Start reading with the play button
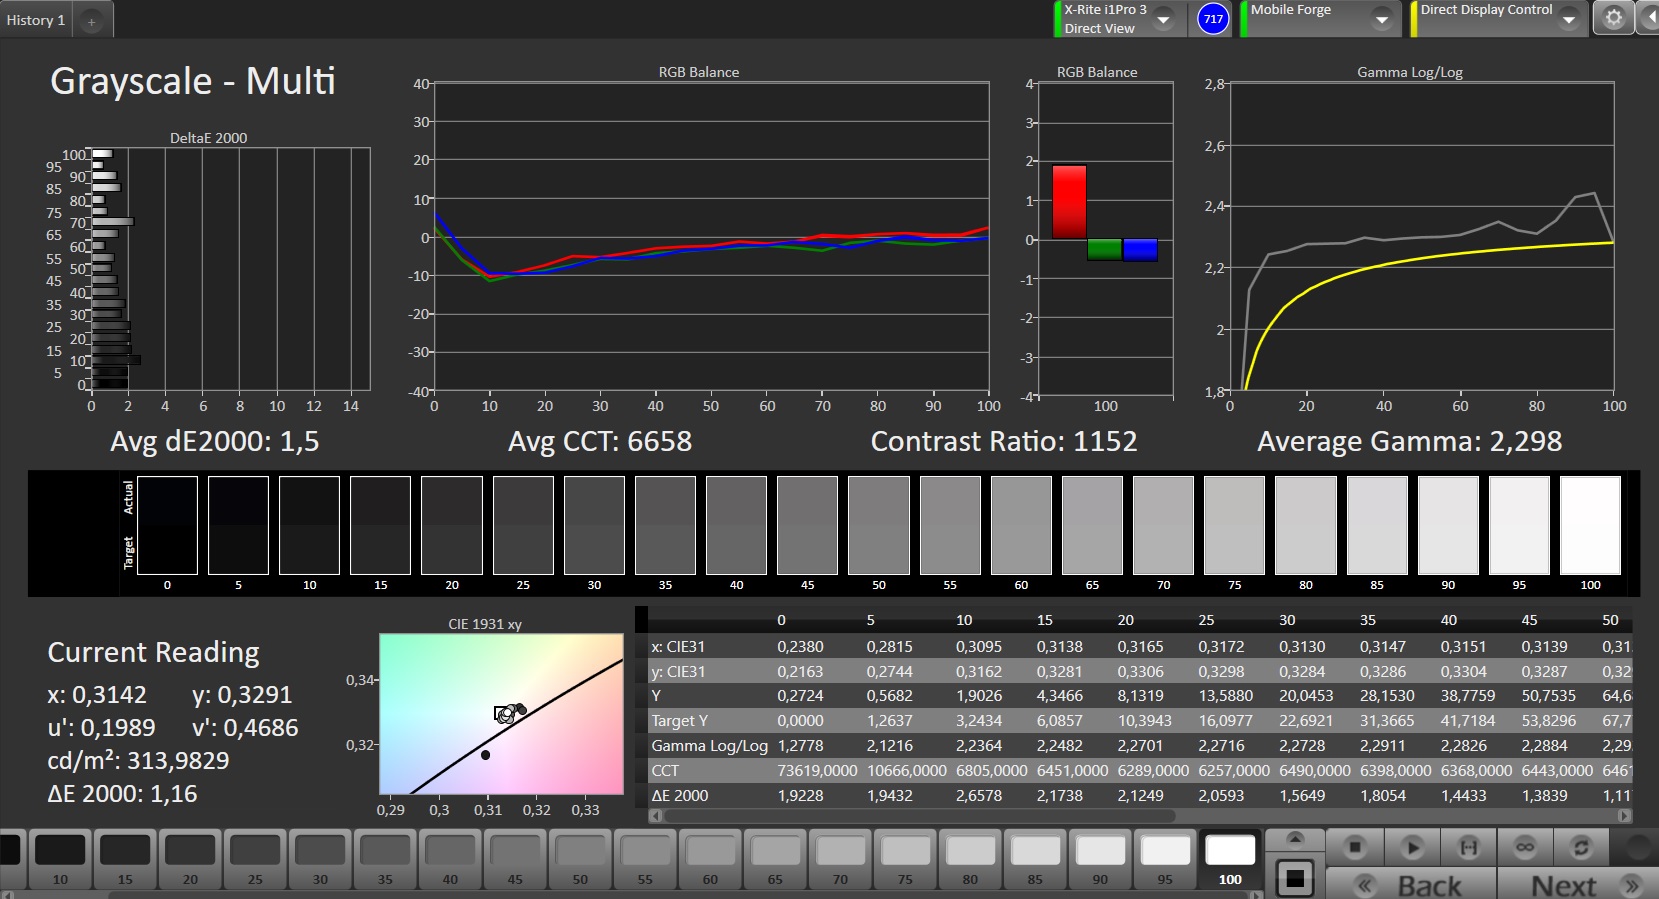Screen dimensions: 1659x899 pos(1412,847)
